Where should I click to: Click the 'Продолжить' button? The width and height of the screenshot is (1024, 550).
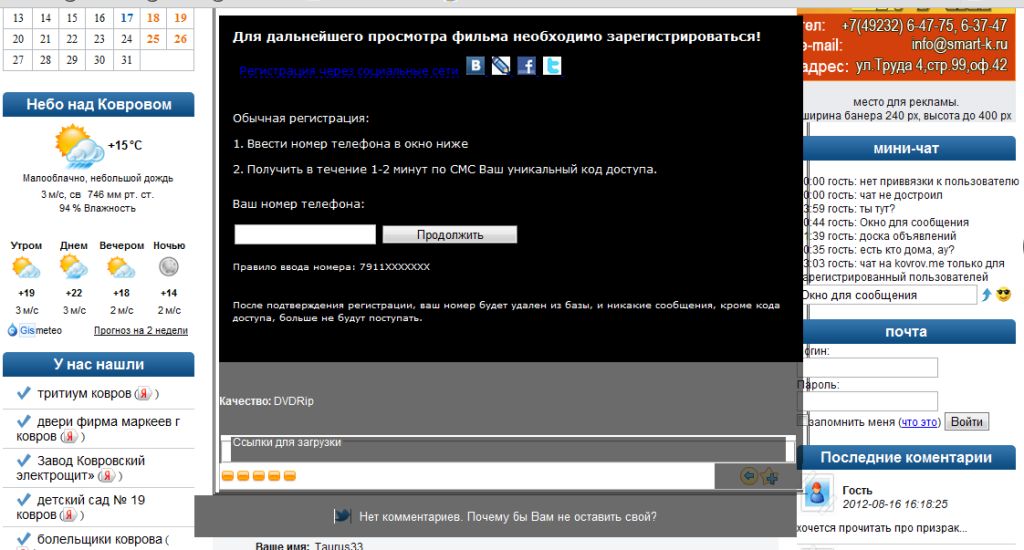[x=449, y=235]
